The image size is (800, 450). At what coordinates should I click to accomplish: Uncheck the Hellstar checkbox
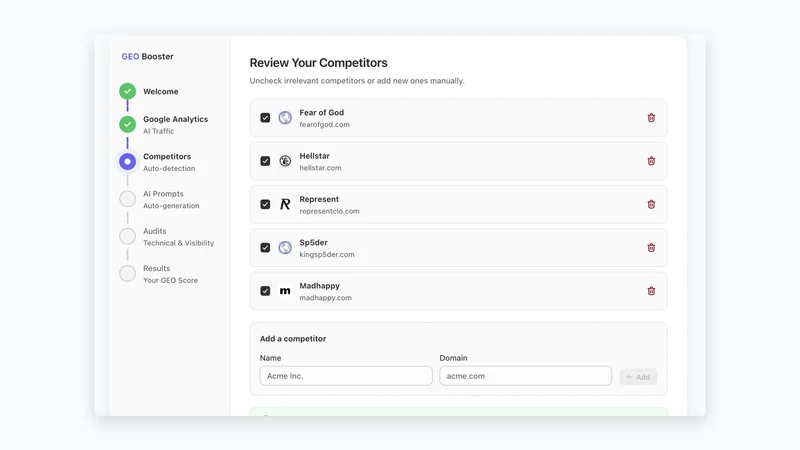coord(265,161)
